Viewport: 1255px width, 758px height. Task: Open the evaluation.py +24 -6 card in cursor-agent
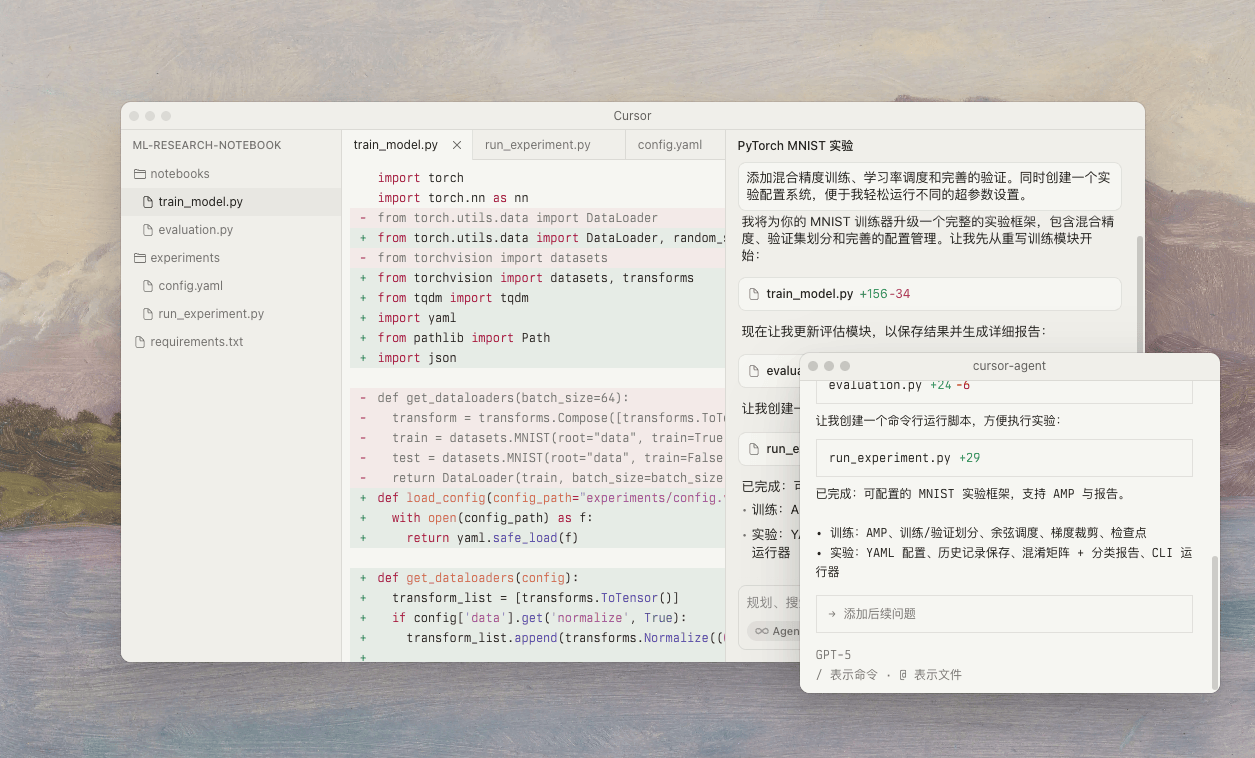pyautogui.click(x=1004, y=390)
